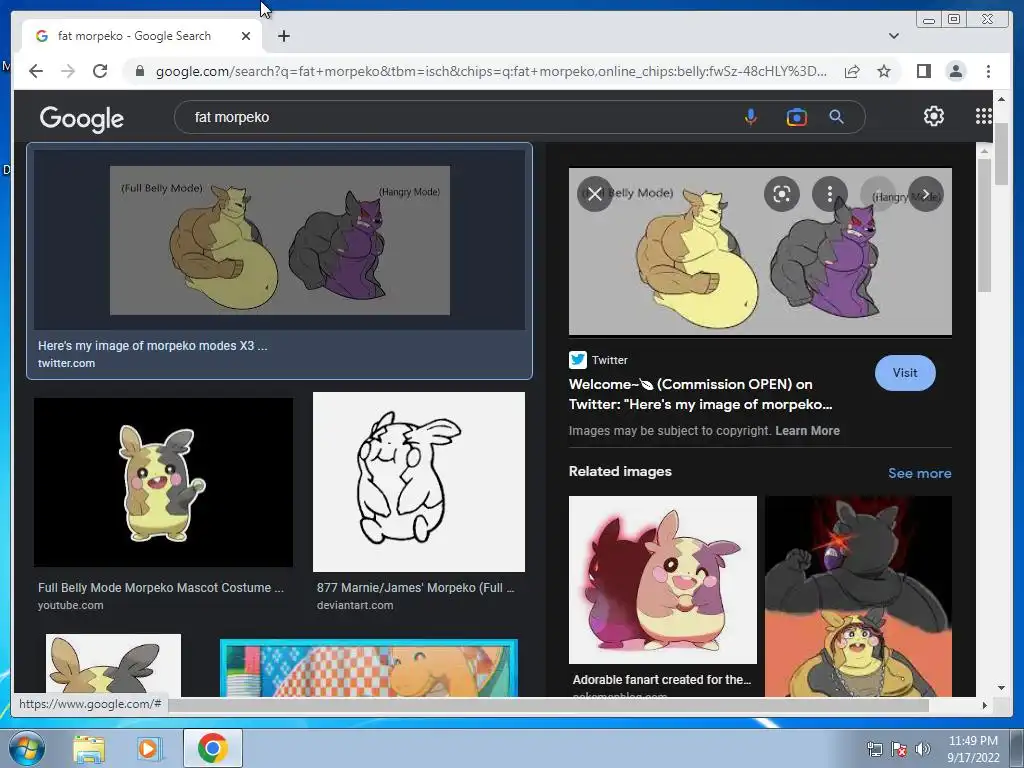Click the browser forward arrow
The image size is (1024, 768).
click(x=68, y=71)
